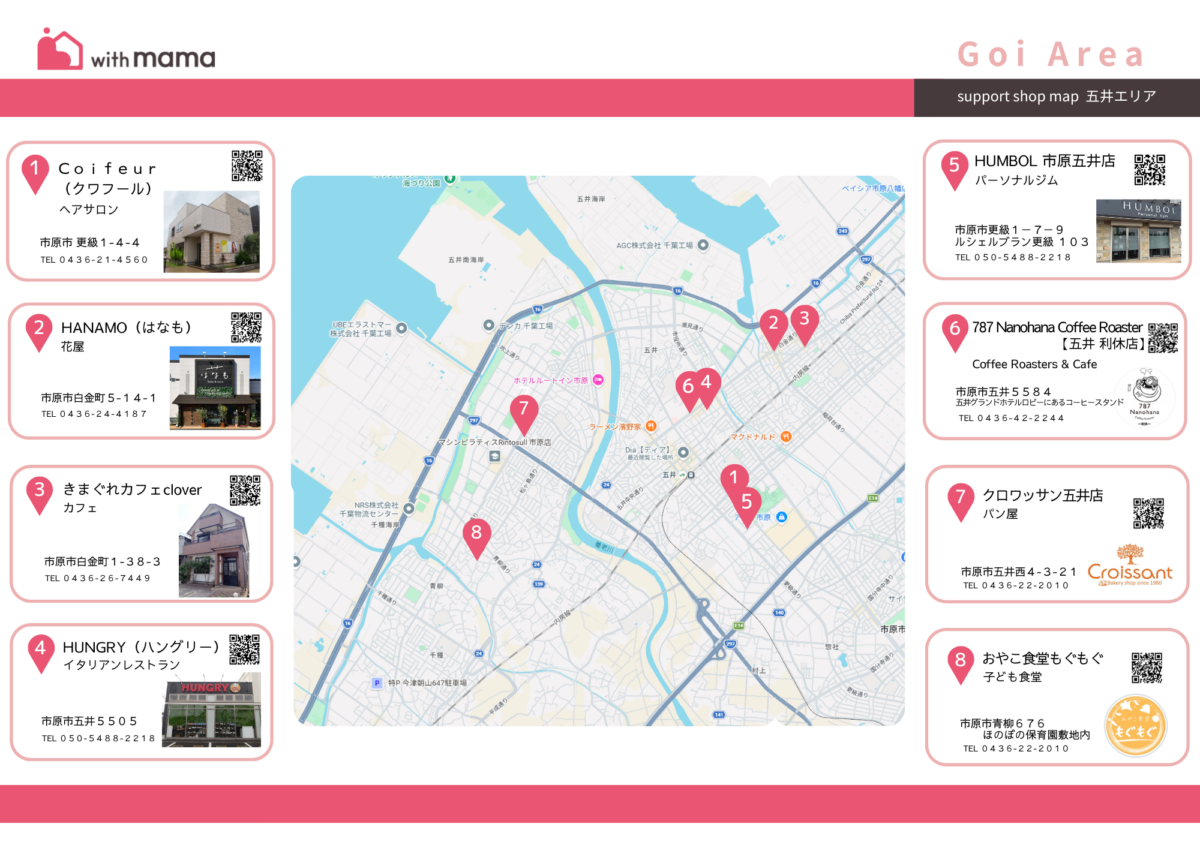The height and width of the screenshot is (848, 1200).
Task: Select map pin number 6 on the map
Action: [687, 390]
